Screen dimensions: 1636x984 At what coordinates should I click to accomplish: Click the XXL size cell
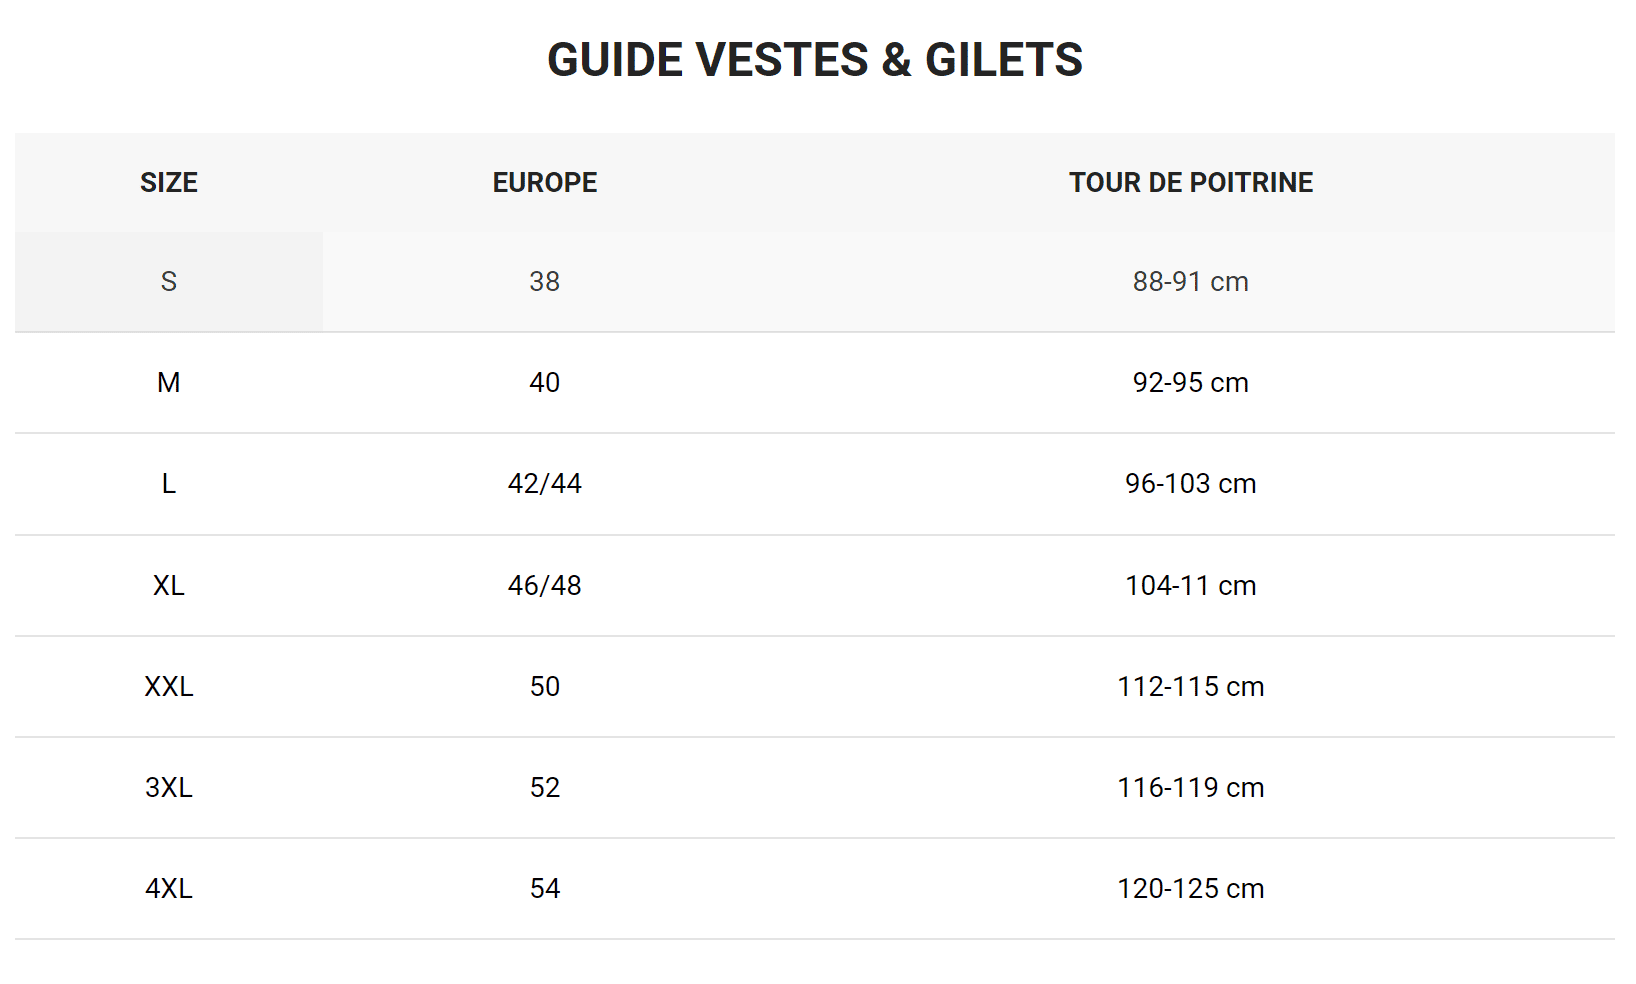pos(169,687)
